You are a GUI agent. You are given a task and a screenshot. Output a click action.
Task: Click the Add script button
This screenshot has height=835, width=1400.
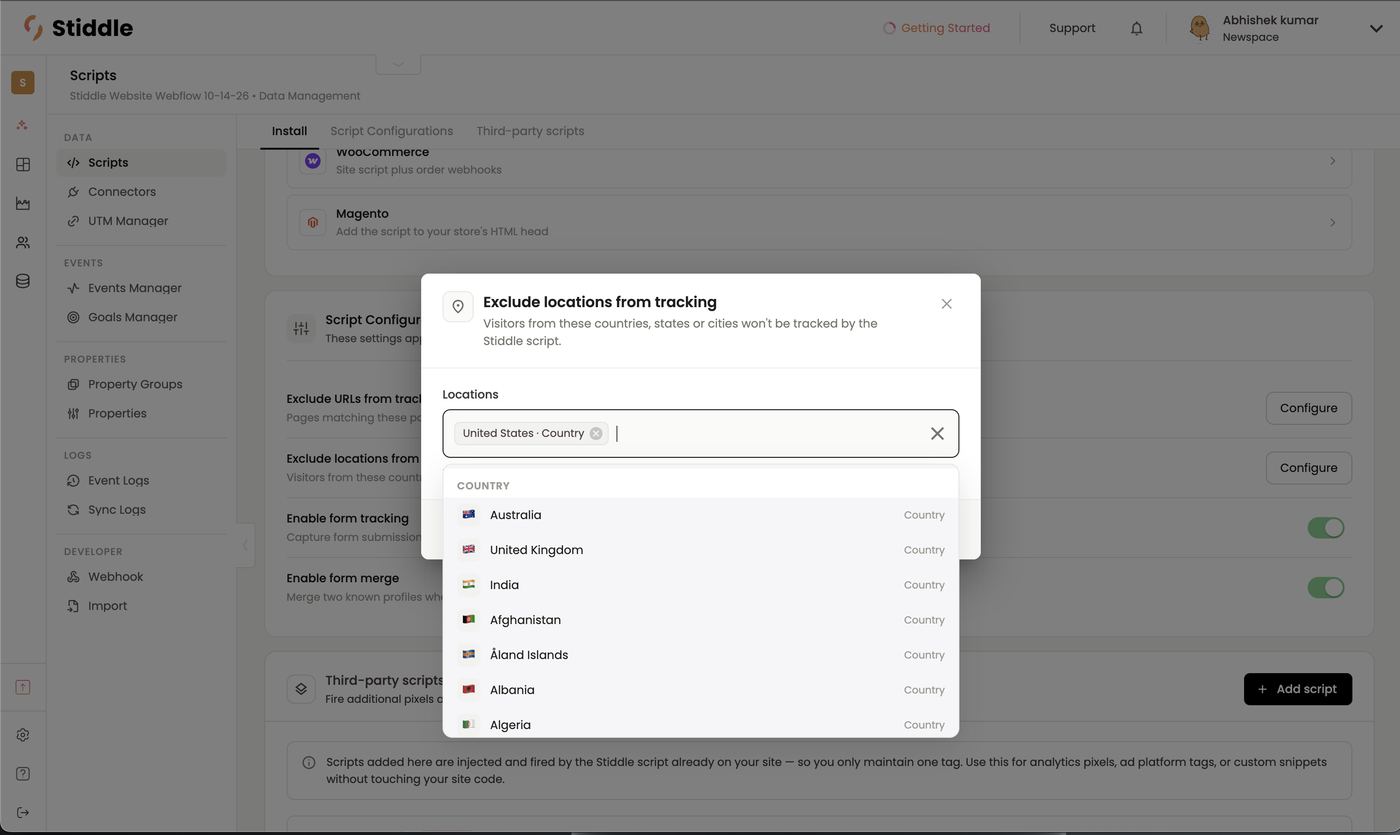[1298, 689]
